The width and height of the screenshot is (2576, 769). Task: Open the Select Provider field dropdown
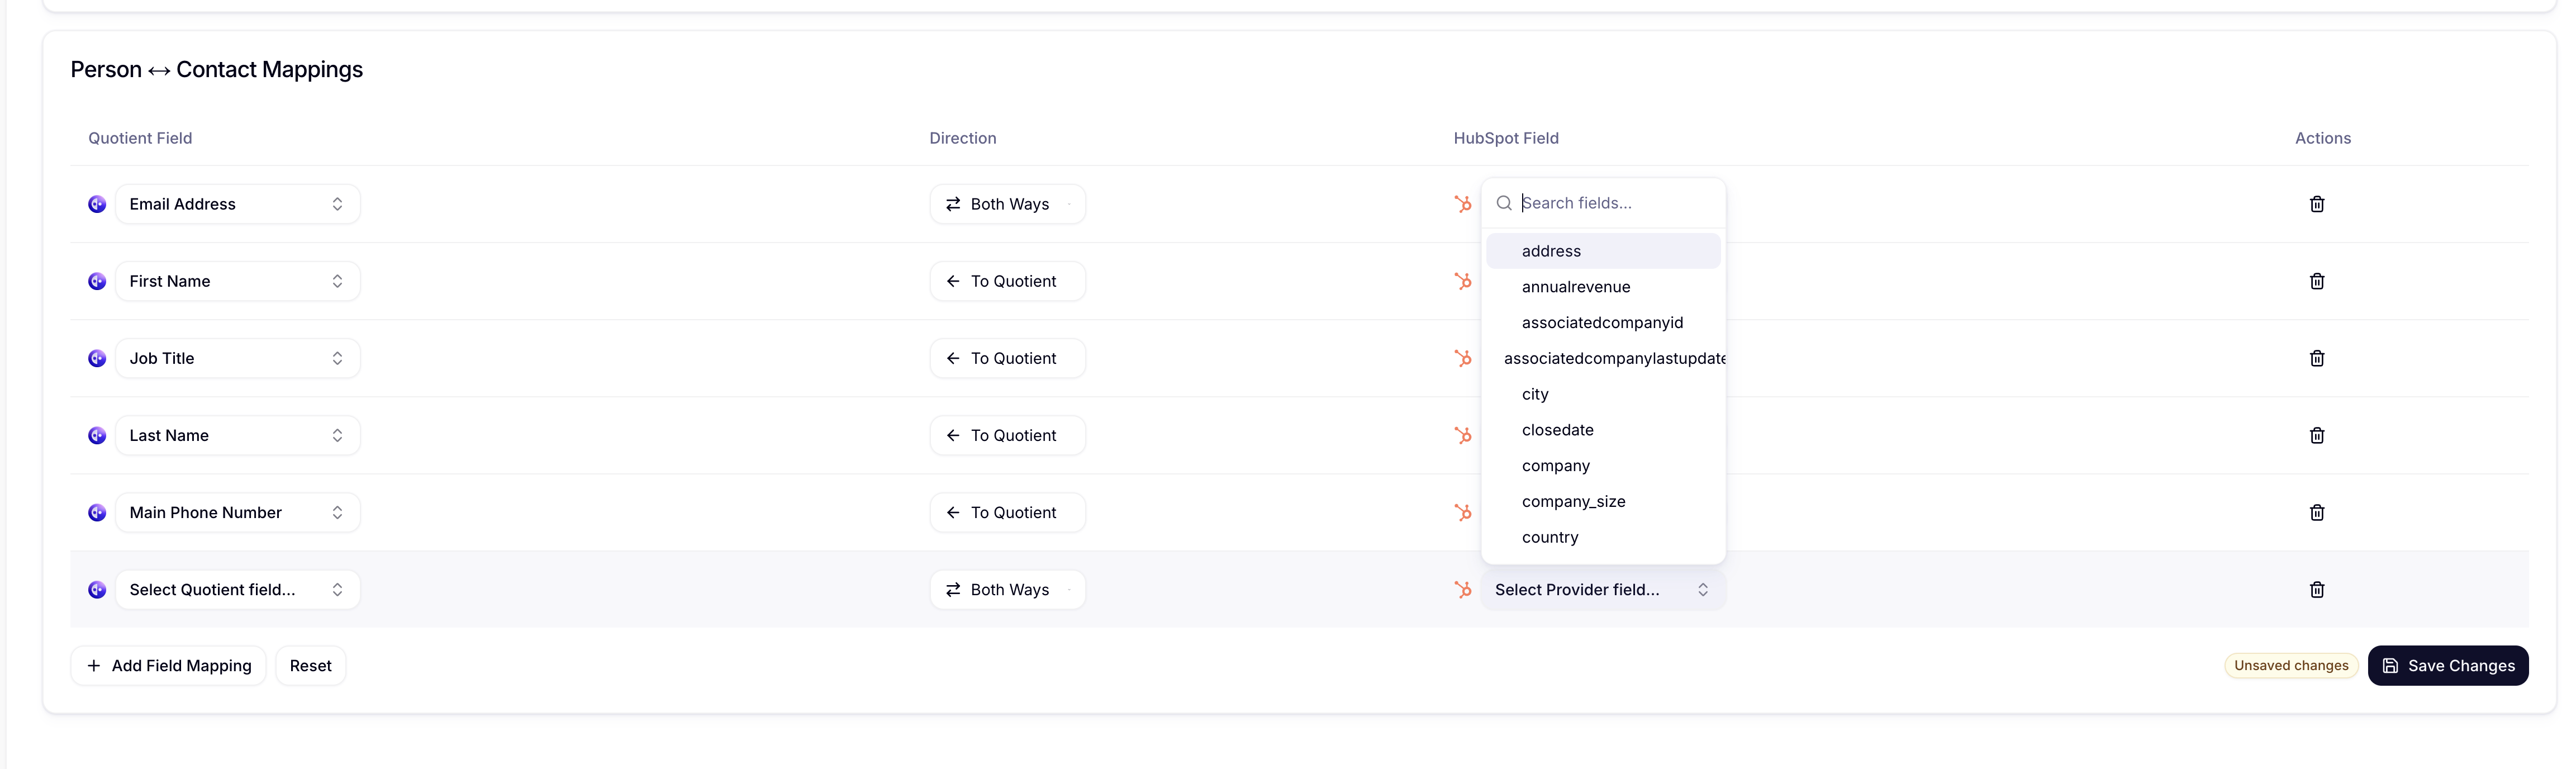coord(1601,589)
